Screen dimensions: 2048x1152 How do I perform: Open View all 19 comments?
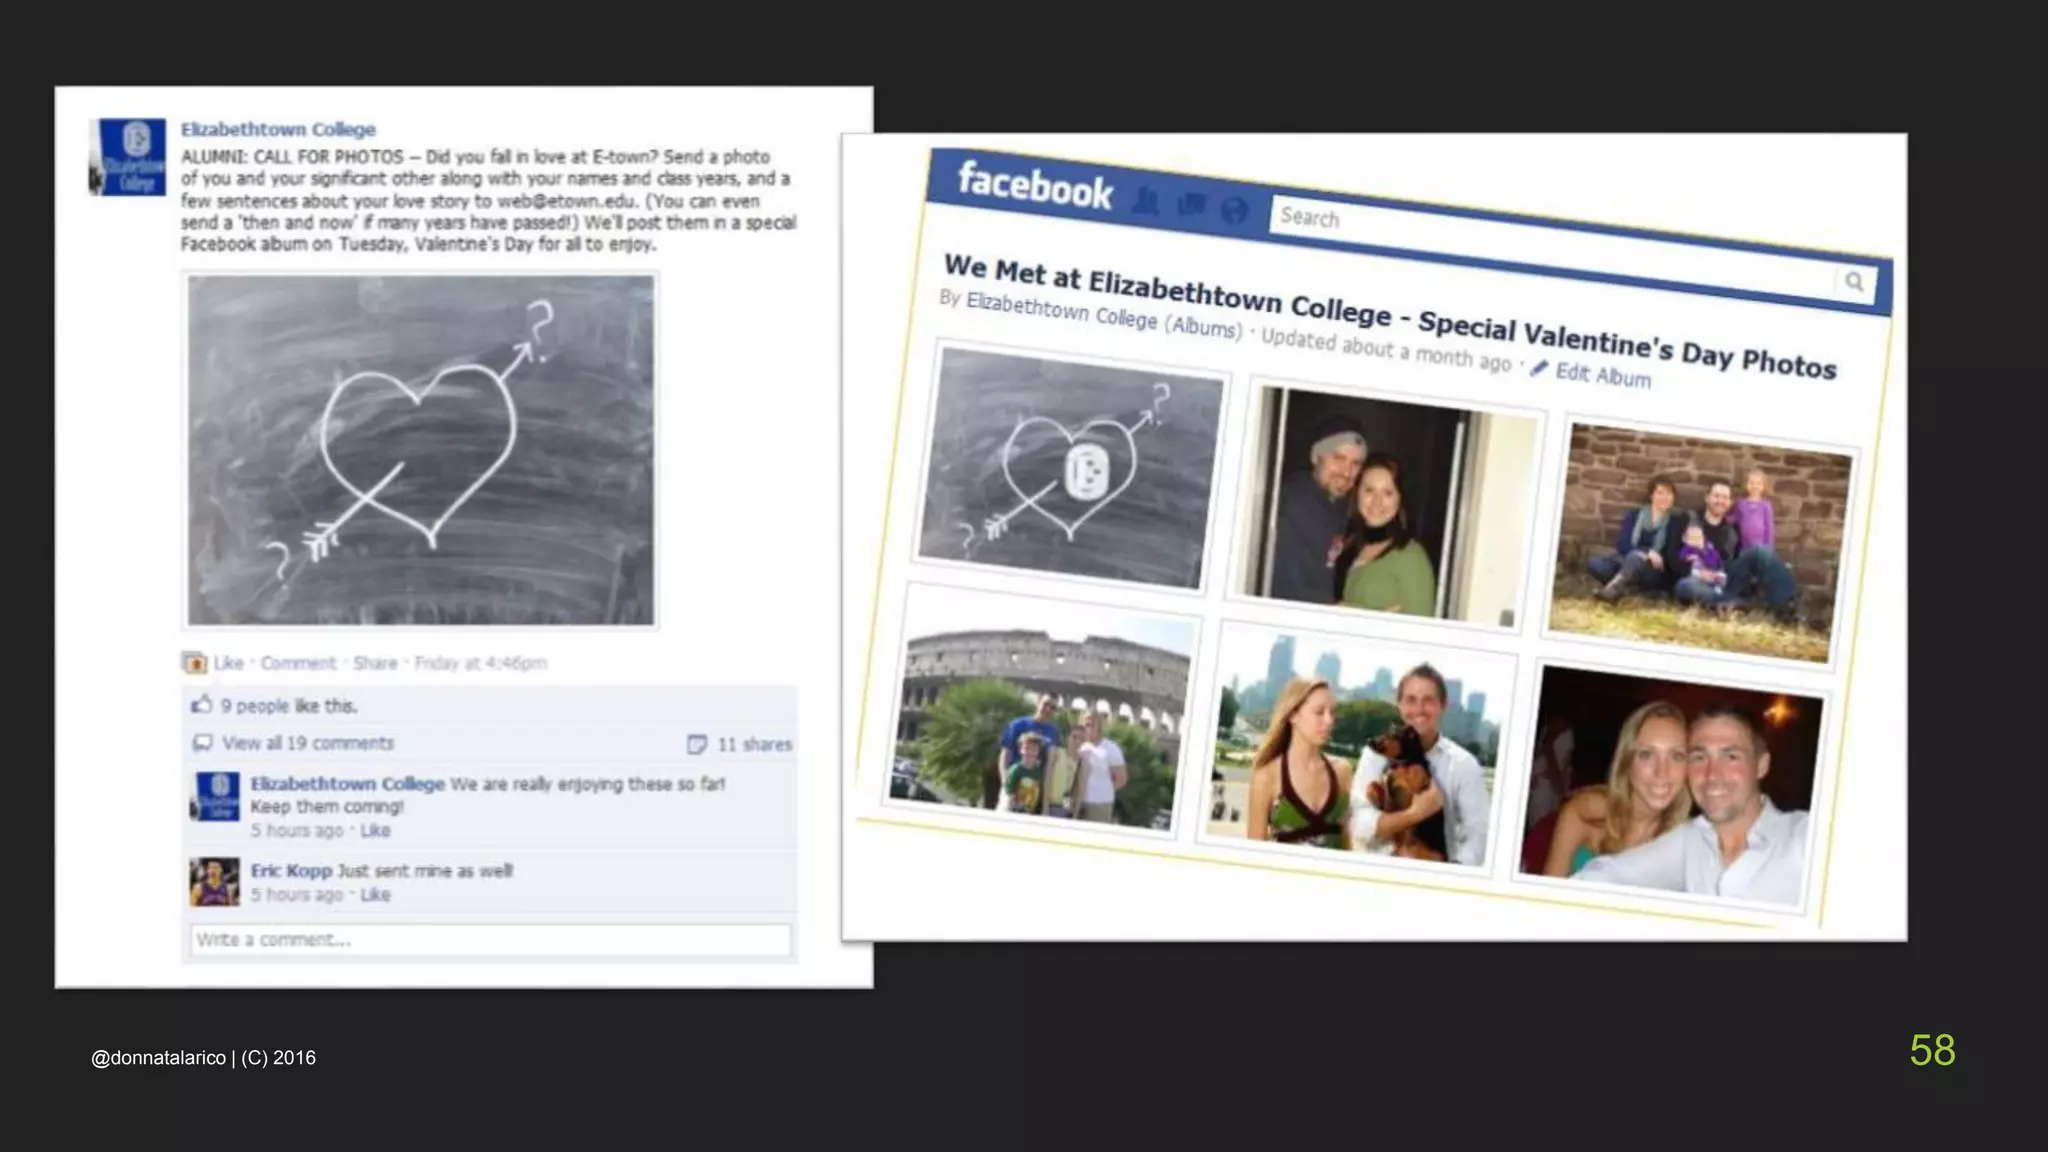(x=308, y=743)
